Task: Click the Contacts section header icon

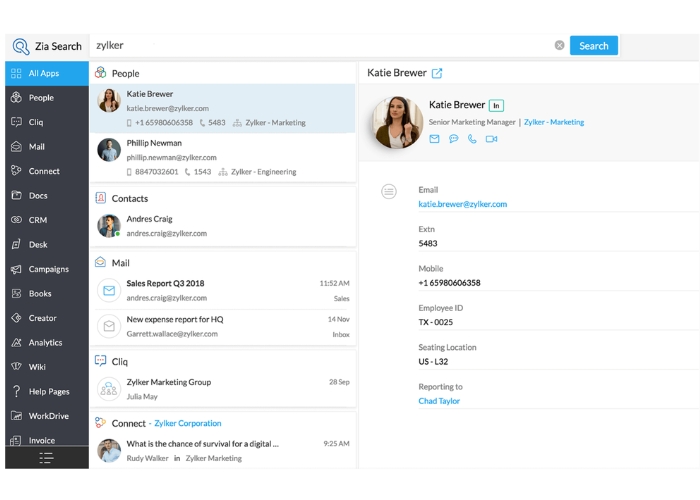Action: pyautogui.click(x=100, y=198)
